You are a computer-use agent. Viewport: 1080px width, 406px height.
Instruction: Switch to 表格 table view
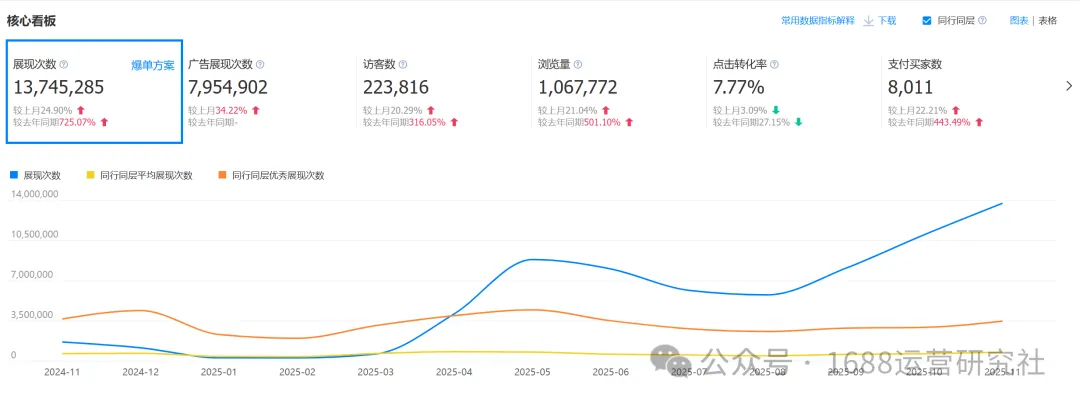pyautogui.click(x=1047, y=20)
